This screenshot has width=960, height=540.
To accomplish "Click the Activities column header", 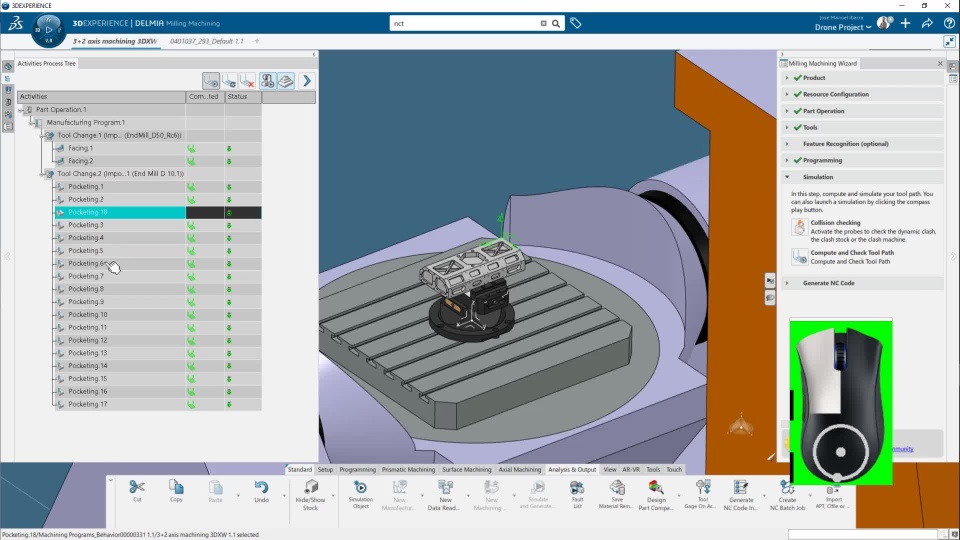I will point(101,97).
